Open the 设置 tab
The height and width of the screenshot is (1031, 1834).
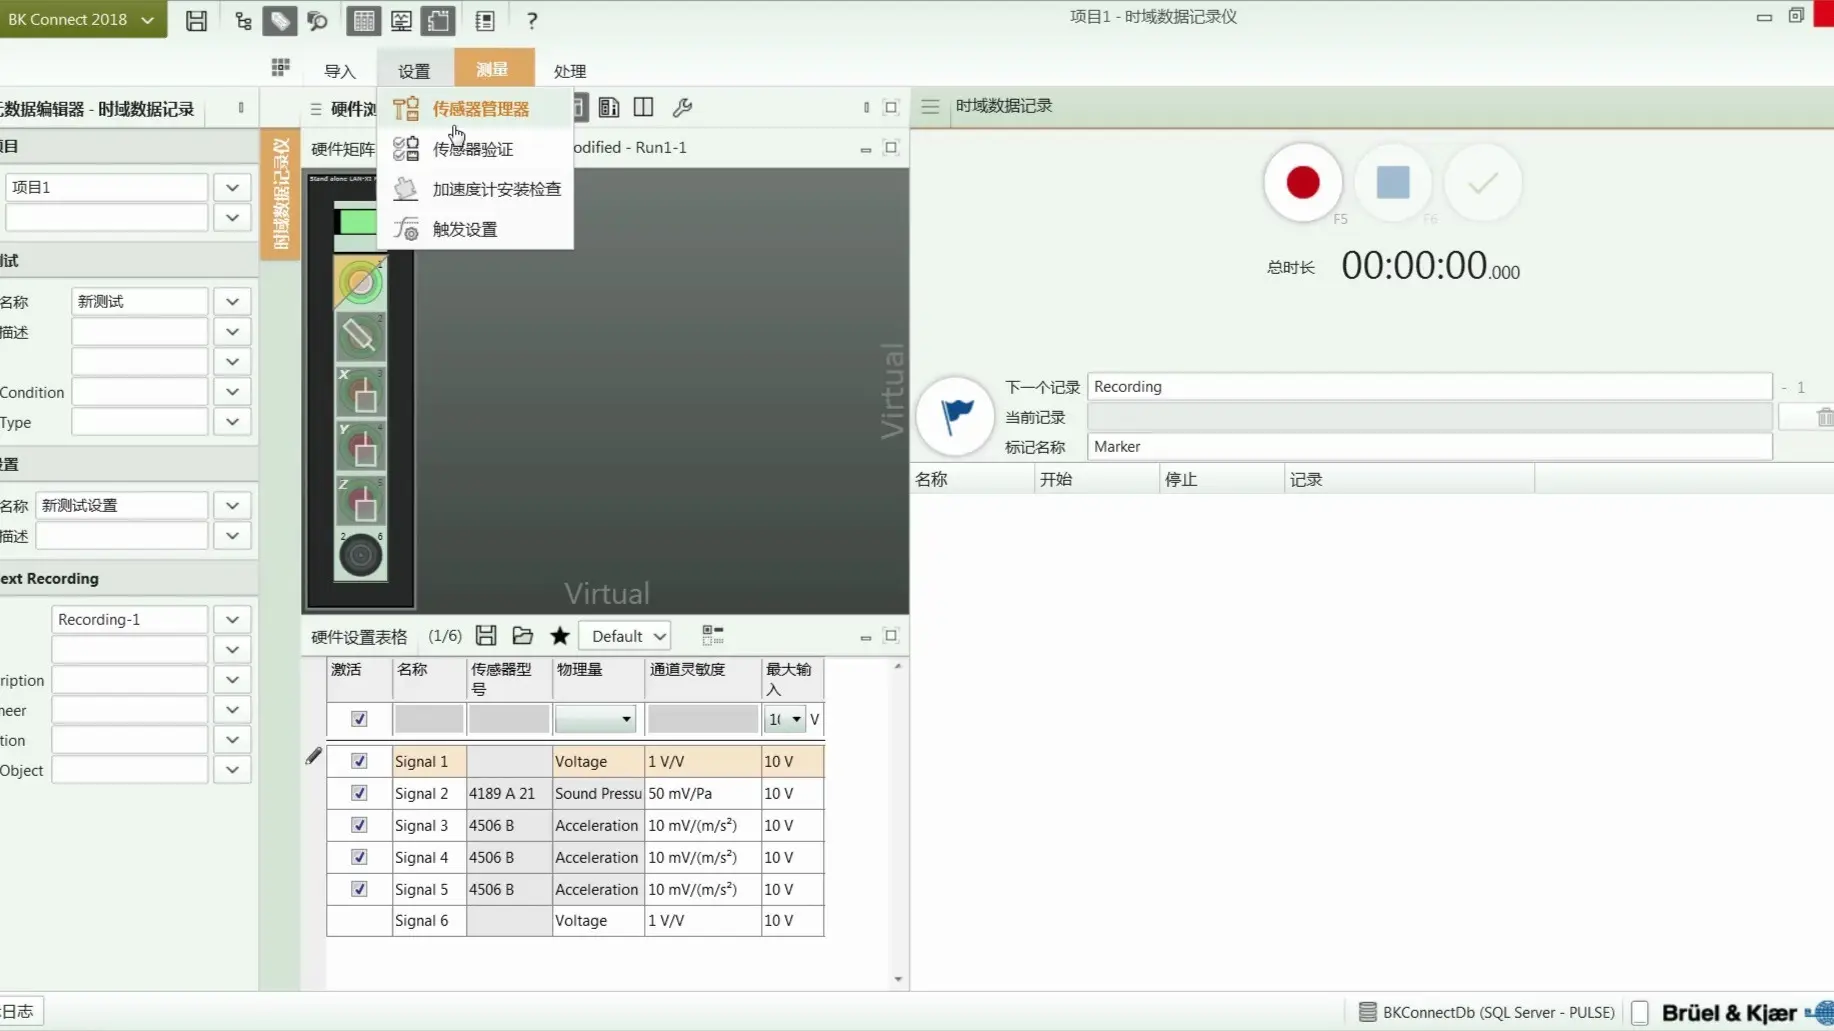click(414, 71)
